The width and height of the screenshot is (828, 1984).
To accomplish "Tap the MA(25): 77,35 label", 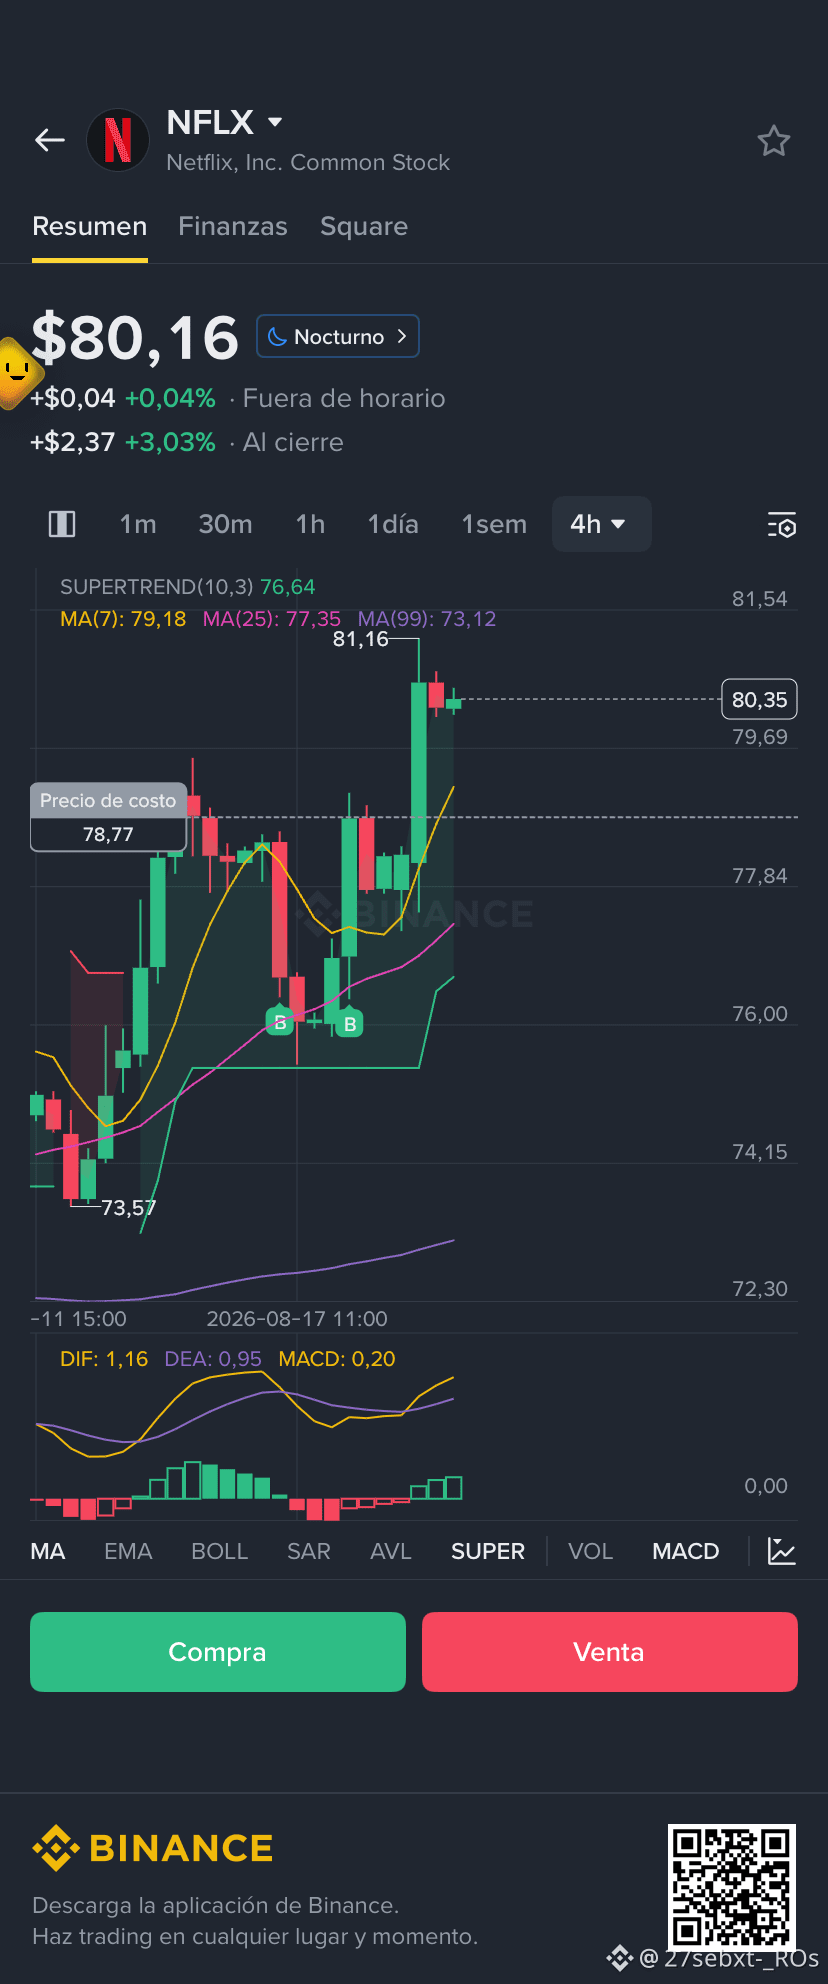I will pos(272,619).
